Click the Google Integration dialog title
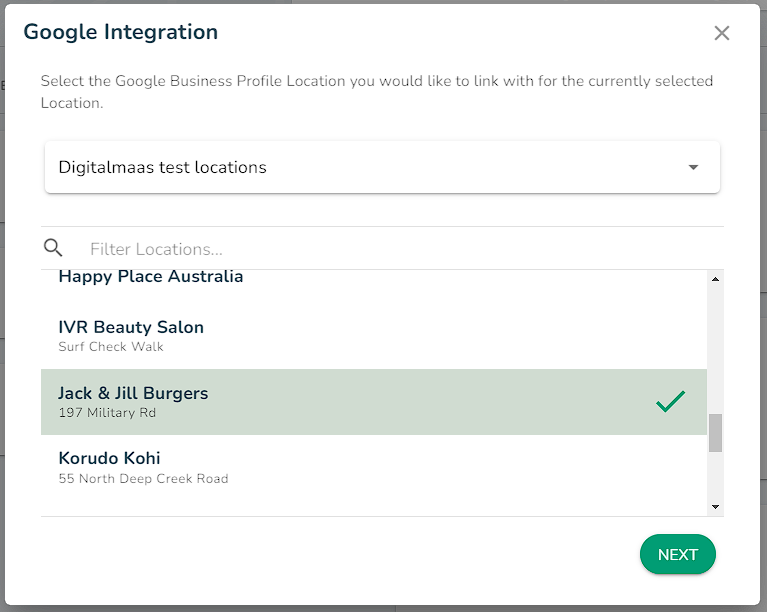The width and height of the screenshot is (767, 612). coord(121,32)
